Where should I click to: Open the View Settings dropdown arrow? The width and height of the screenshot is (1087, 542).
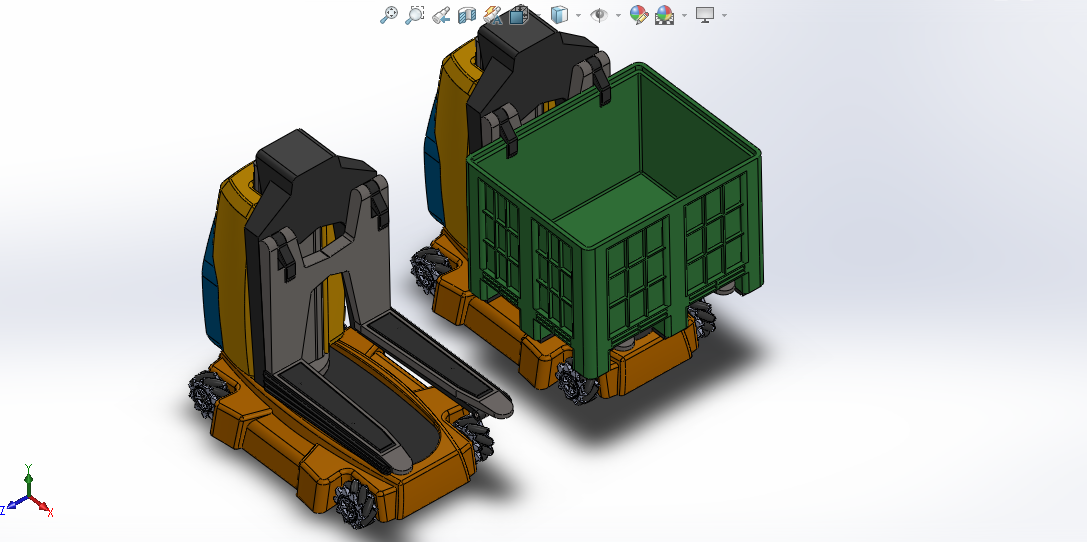coord(724,15)
